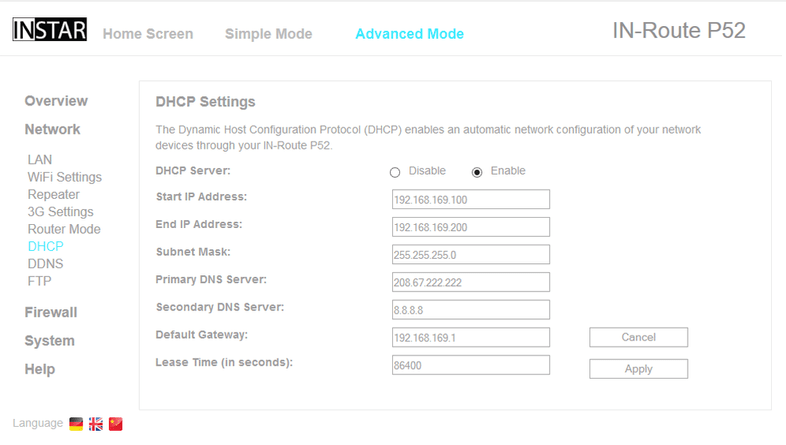This screenshot has width=786, height=445.
Task: Expand the System sidebar section
Action: 49,341
